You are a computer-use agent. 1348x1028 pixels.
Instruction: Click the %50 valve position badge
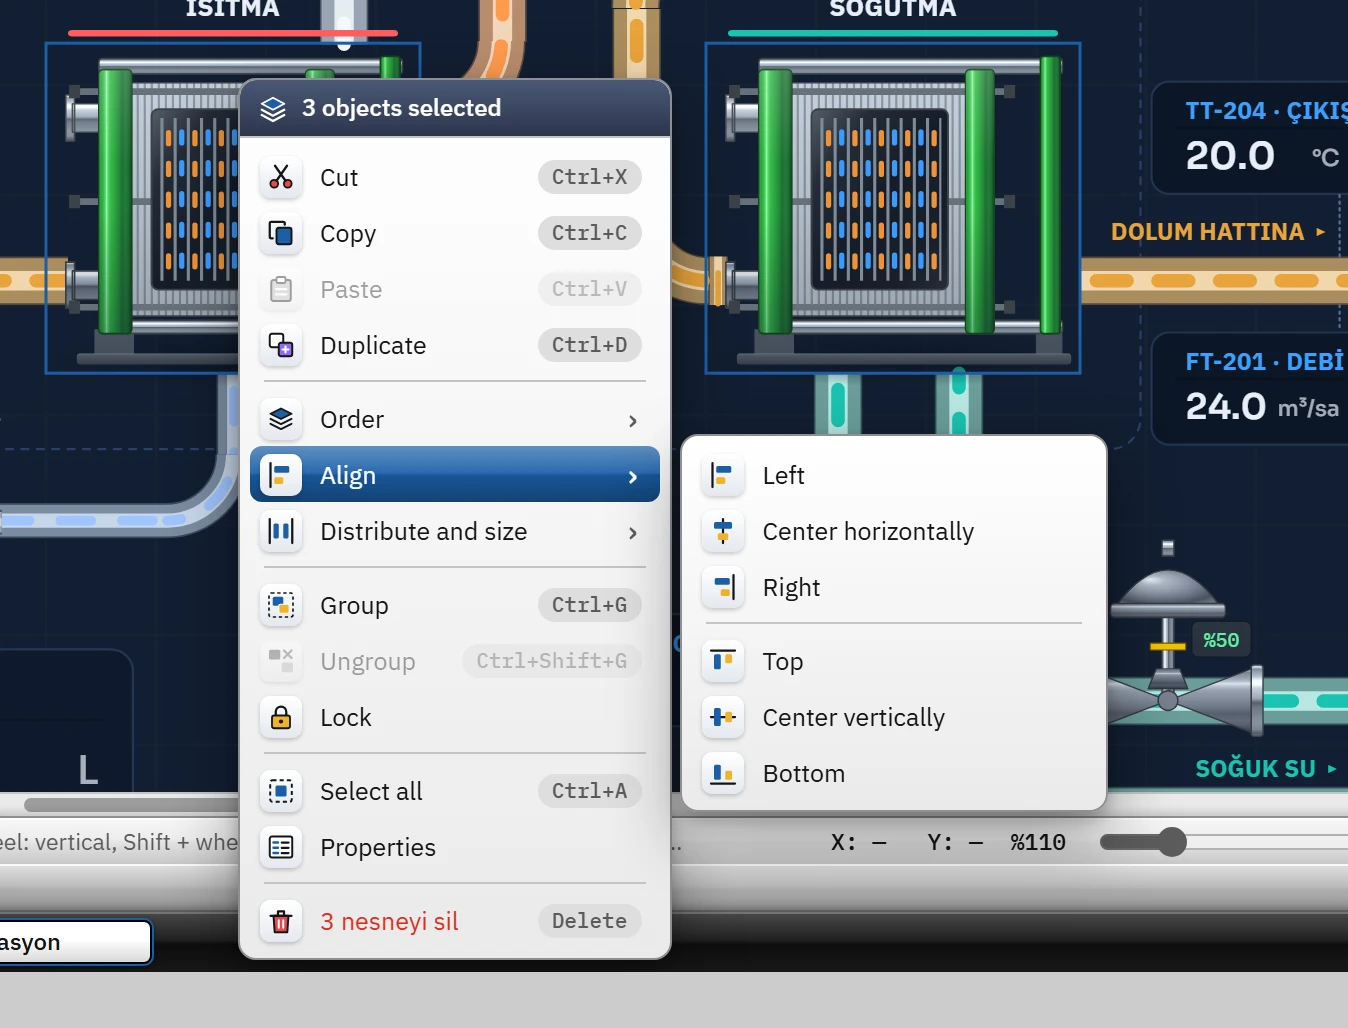coord(1221,640)
